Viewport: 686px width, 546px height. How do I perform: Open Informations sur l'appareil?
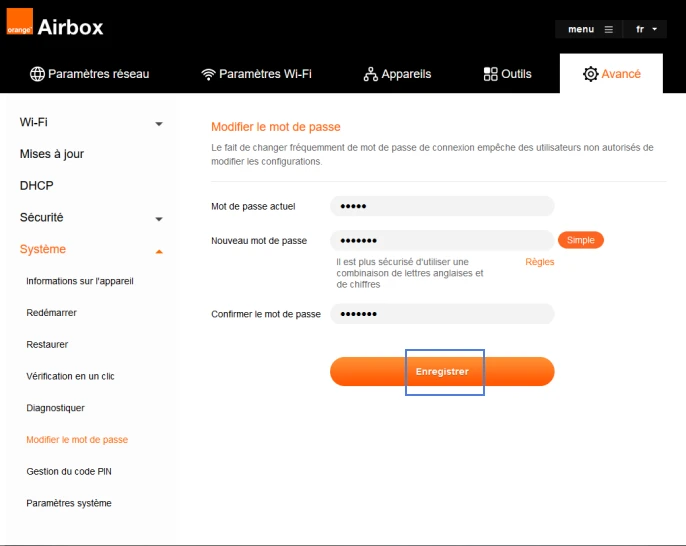click(80, 281)
